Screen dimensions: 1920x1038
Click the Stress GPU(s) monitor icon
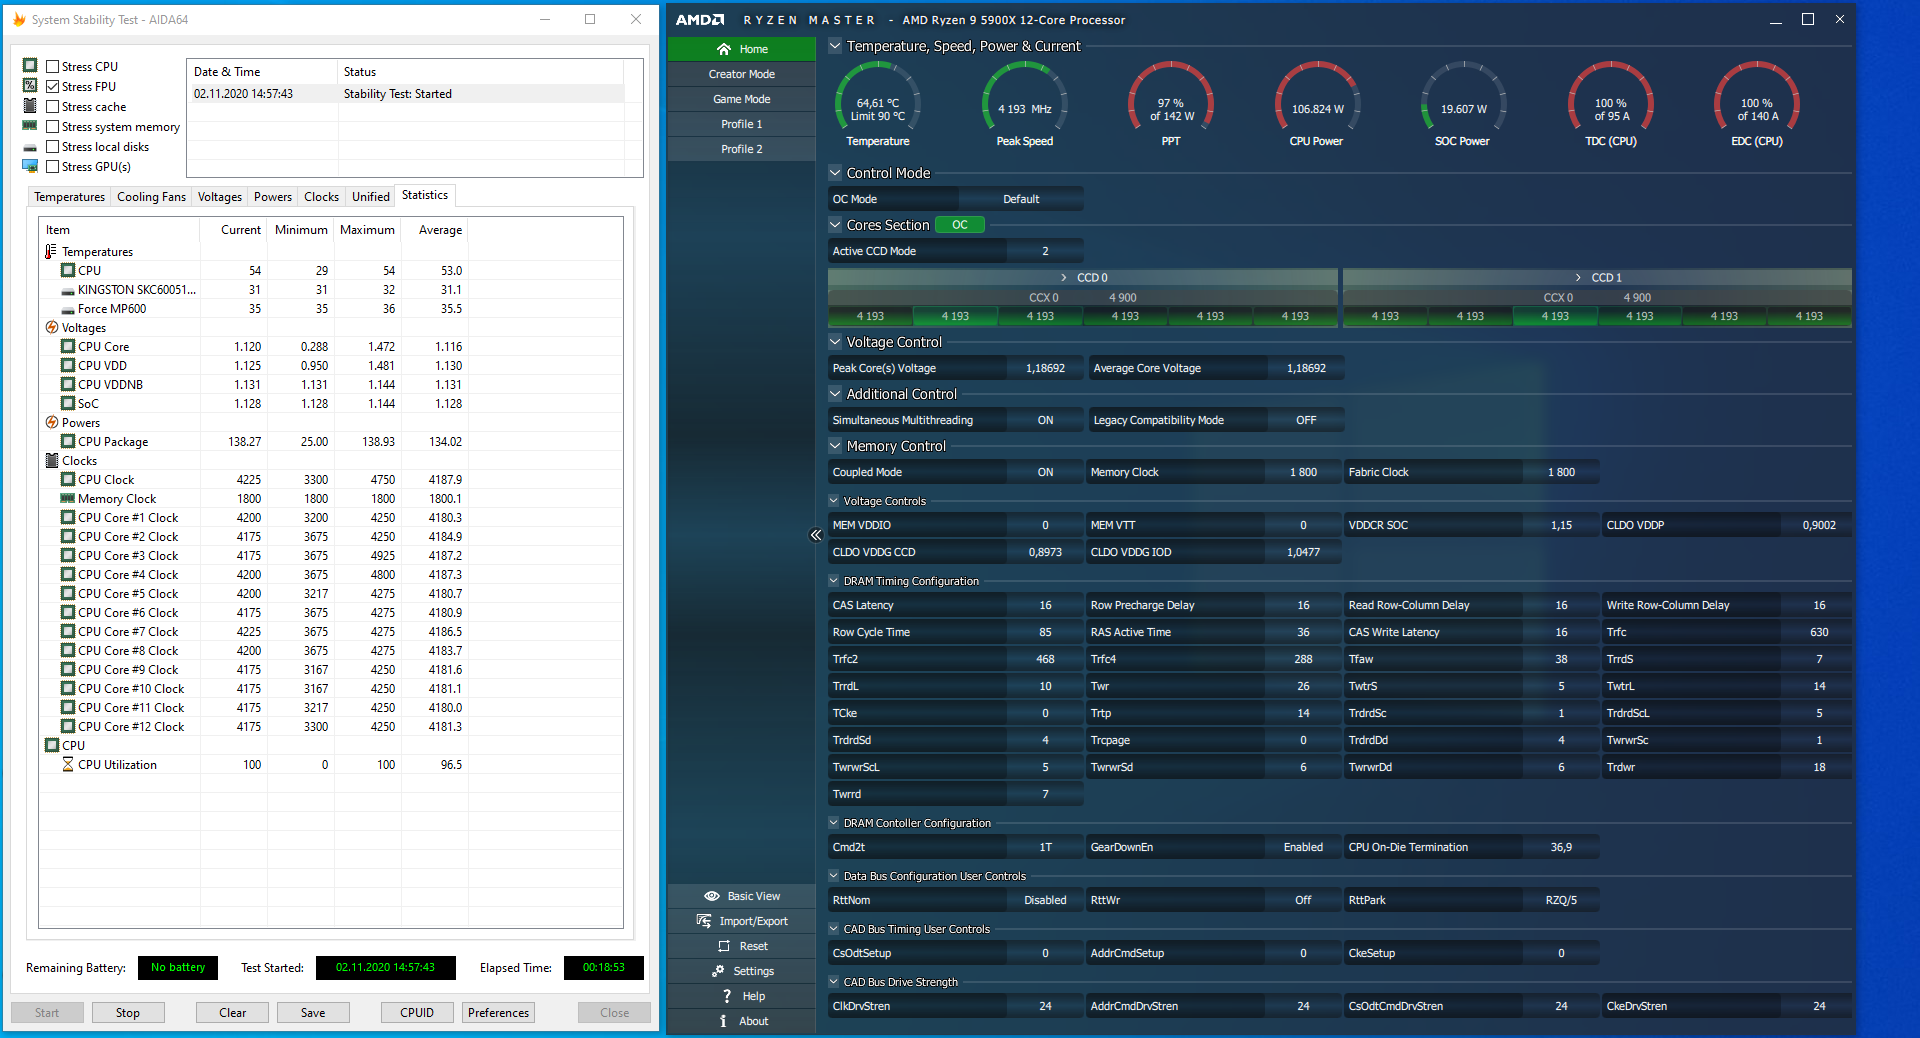pos(30,166)
